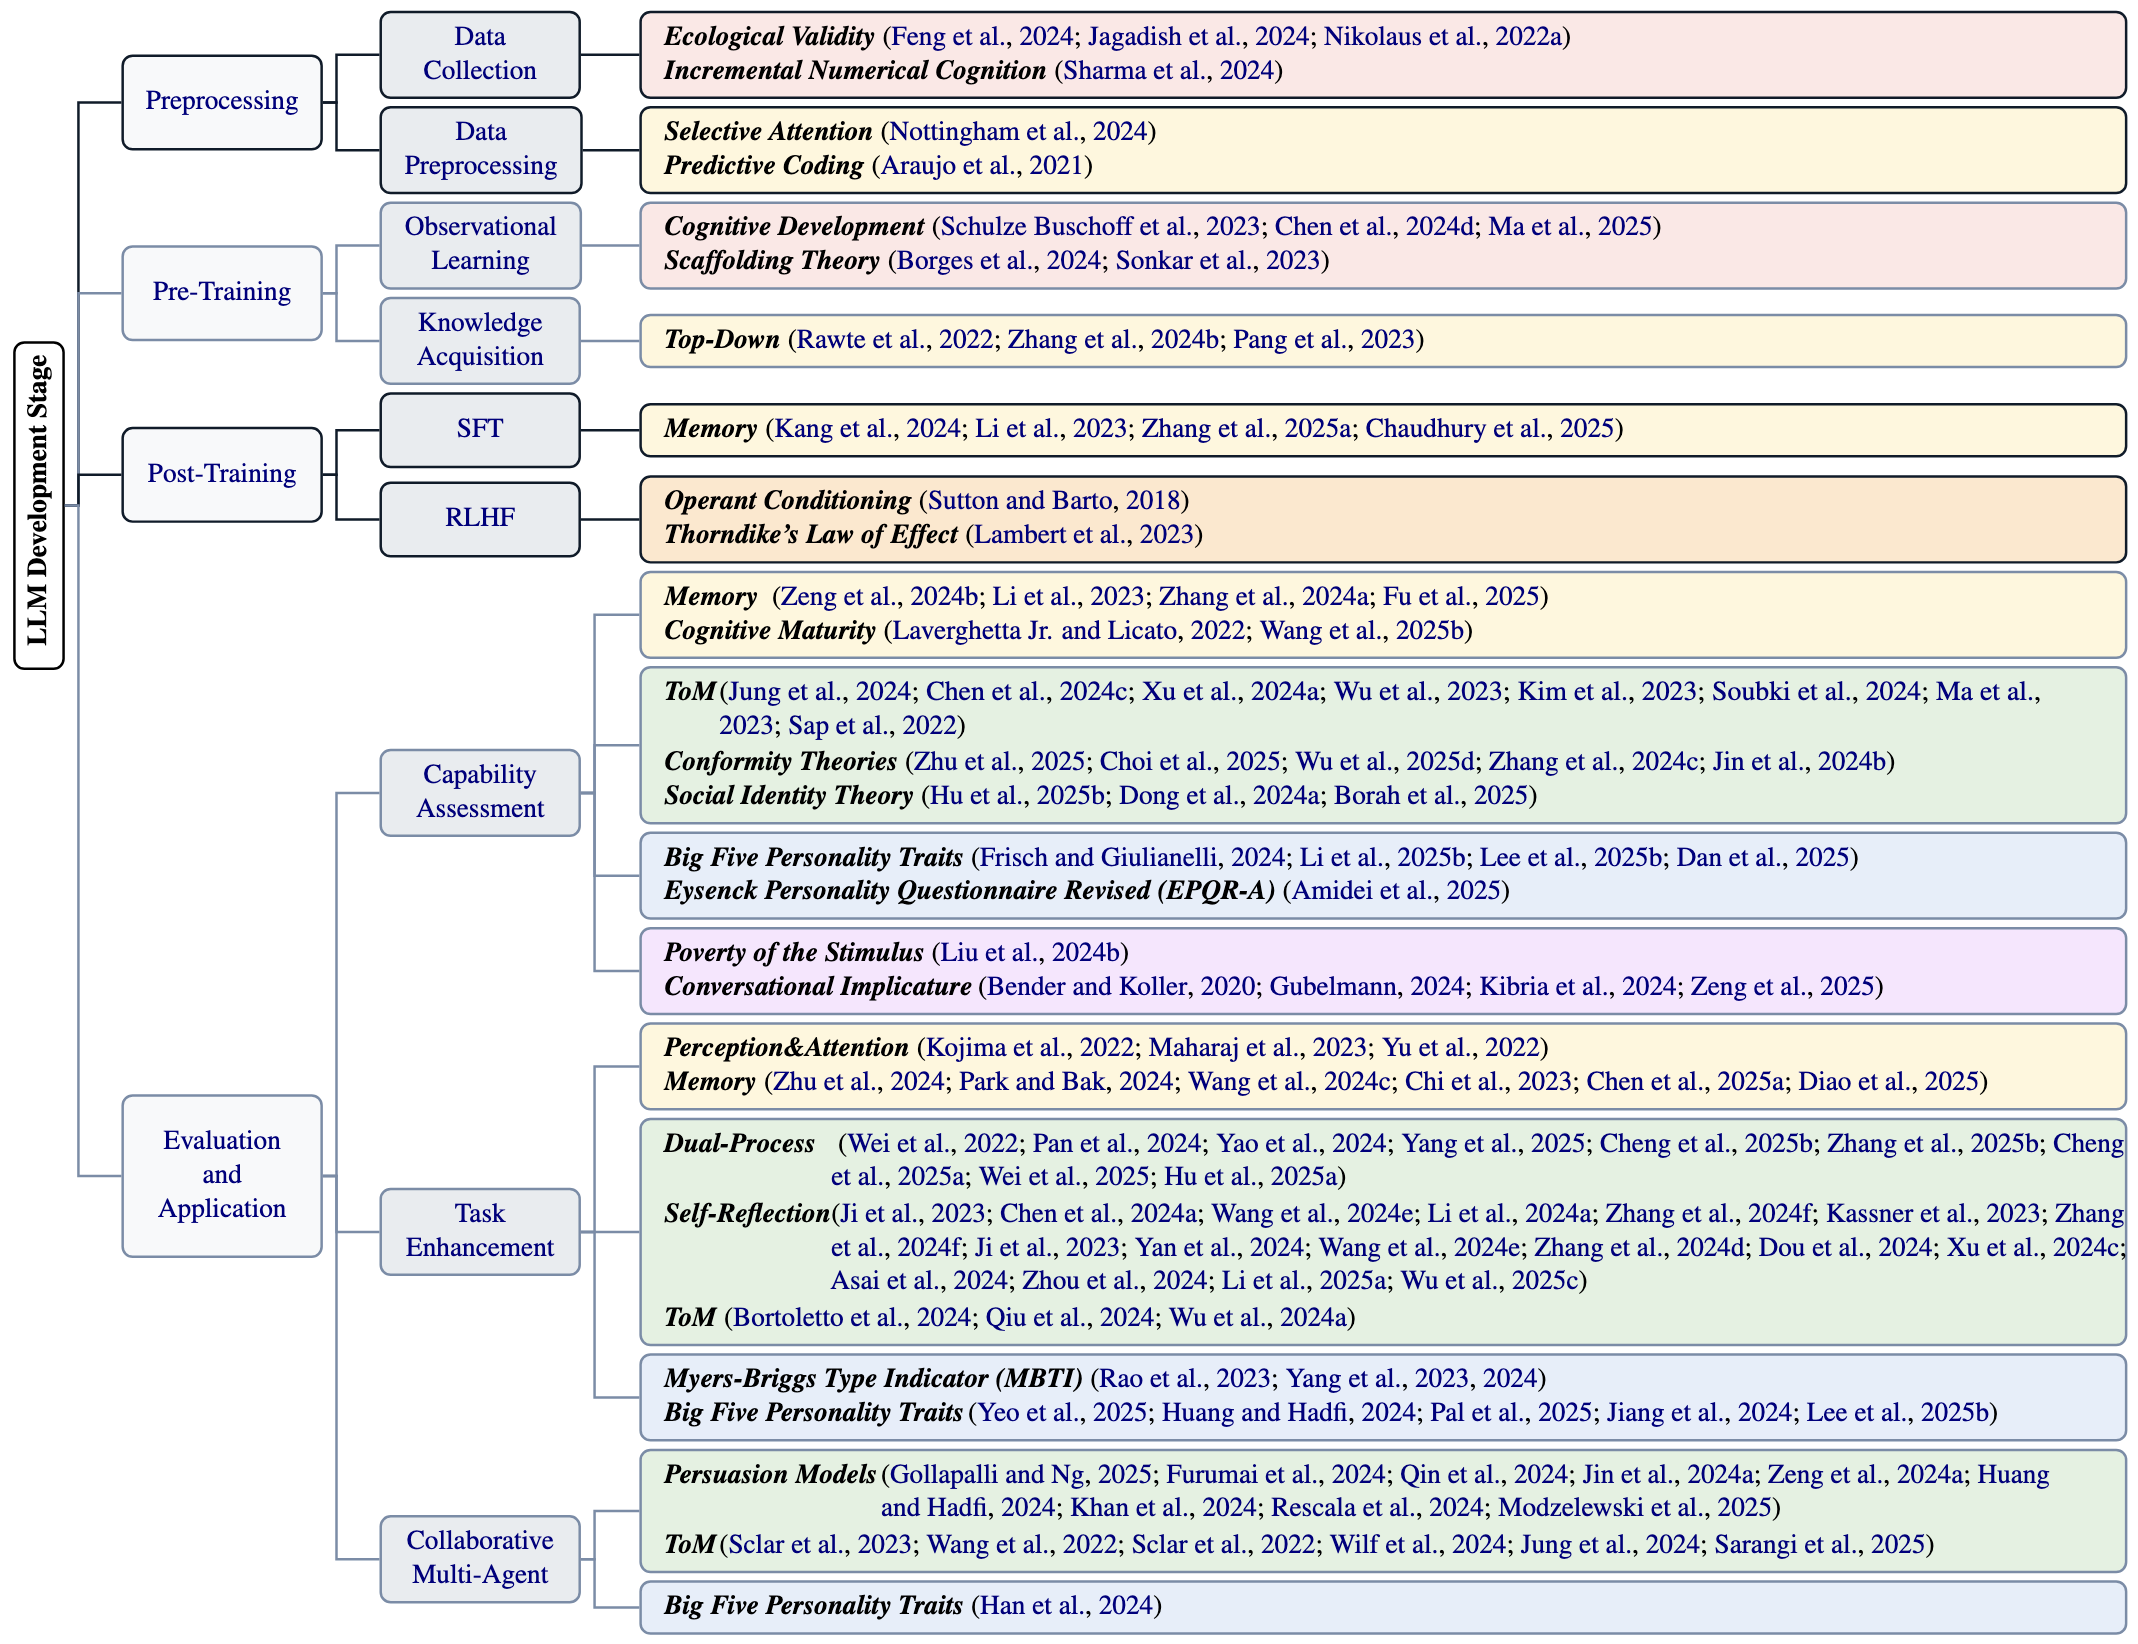Open the Sutton and Barto, 2018 citation
This screenshot has width=2138, height=1644.
coord(1054,501)
